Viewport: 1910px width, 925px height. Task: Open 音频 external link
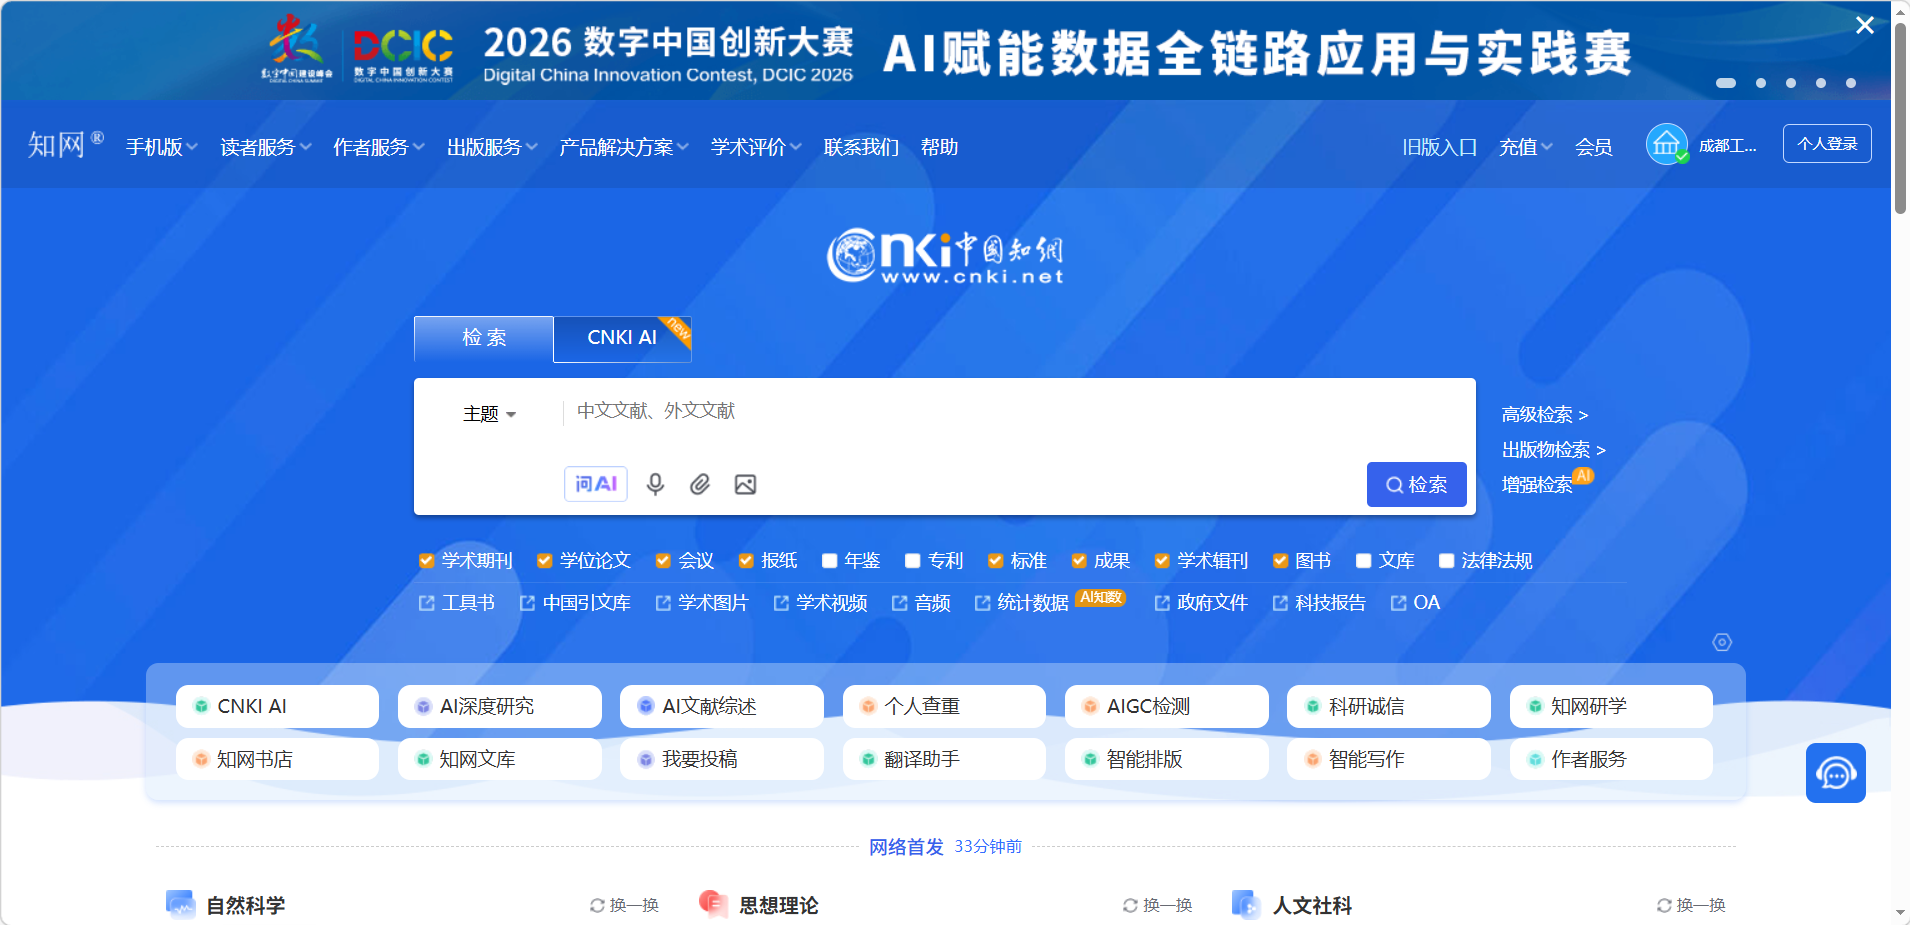coord(921,603)
